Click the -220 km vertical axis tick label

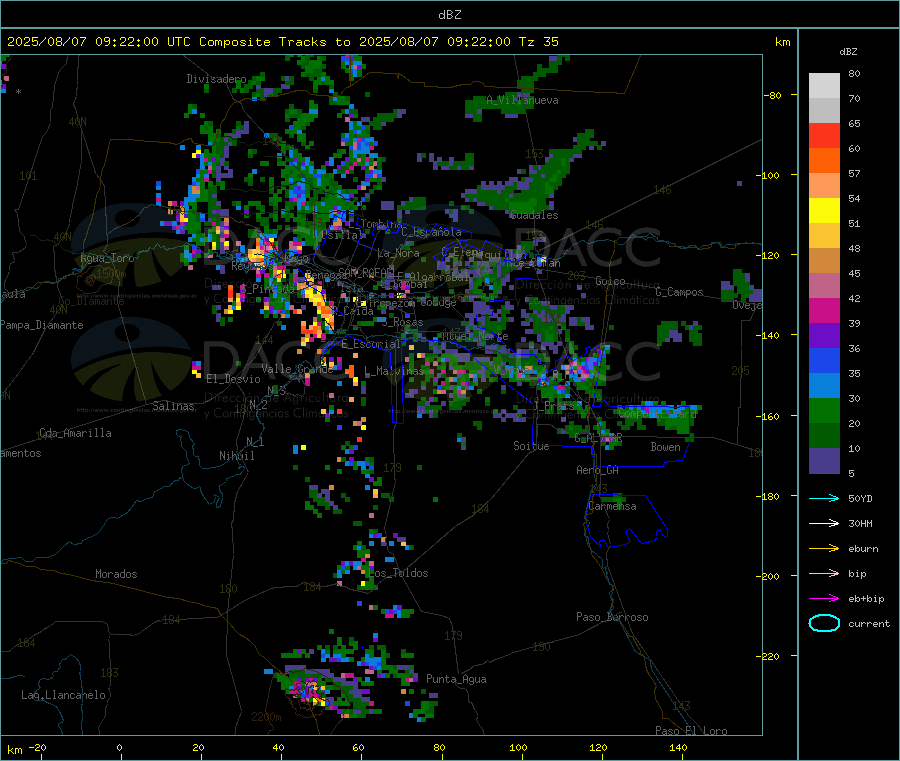[x=769, y=657]
